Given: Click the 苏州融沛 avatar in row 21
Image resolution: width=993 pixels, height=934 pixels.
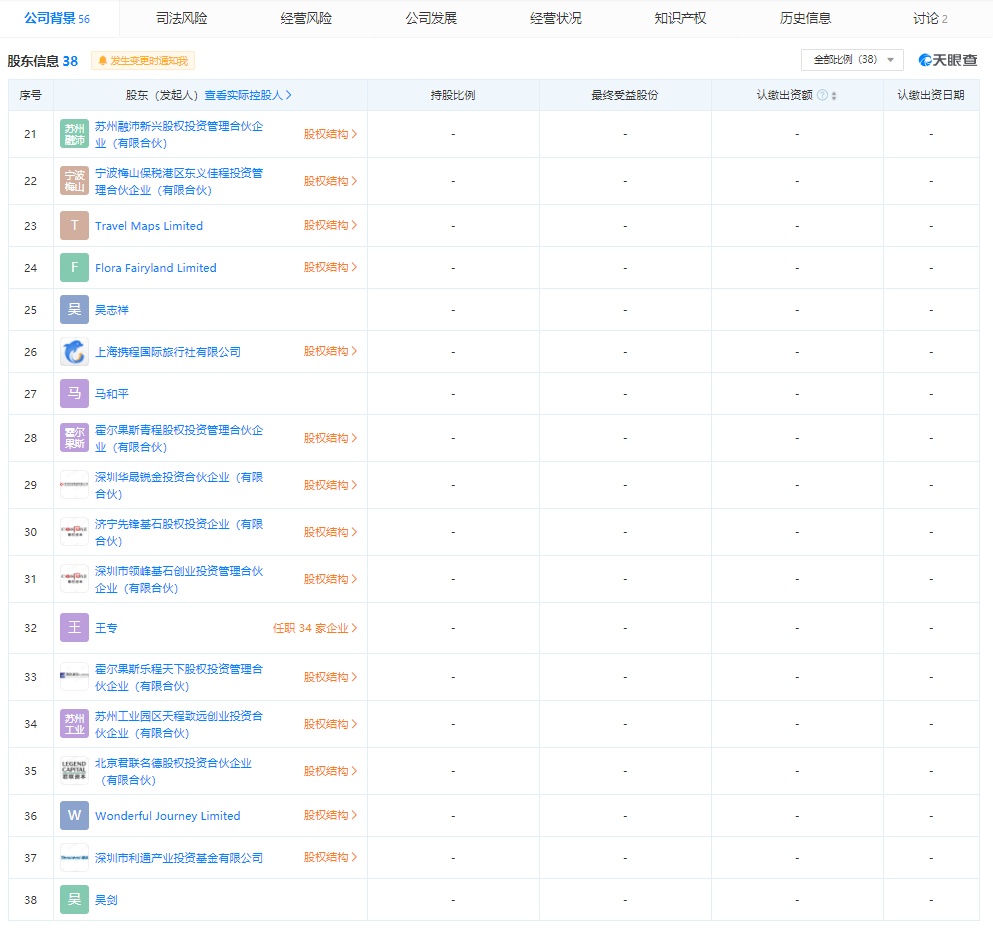Looking at the screenshot, I should pyautogui.click(x=75, y=134).
